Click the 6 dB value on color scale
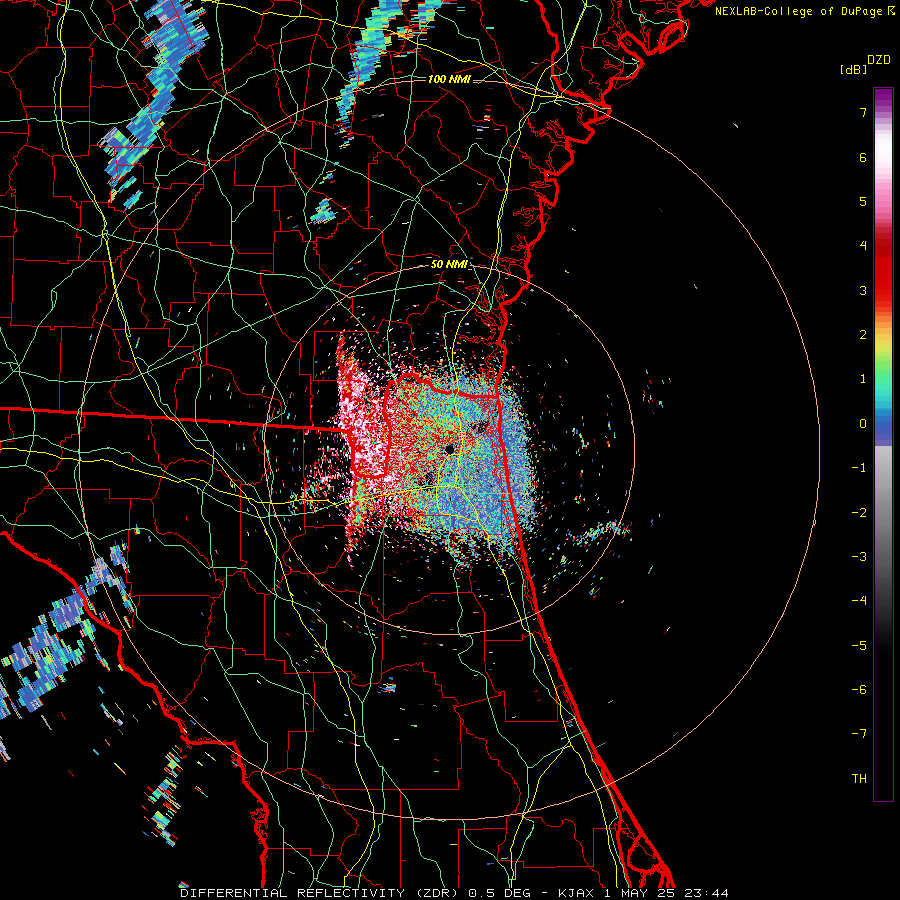Screen dimensions: 900x900 863,157
